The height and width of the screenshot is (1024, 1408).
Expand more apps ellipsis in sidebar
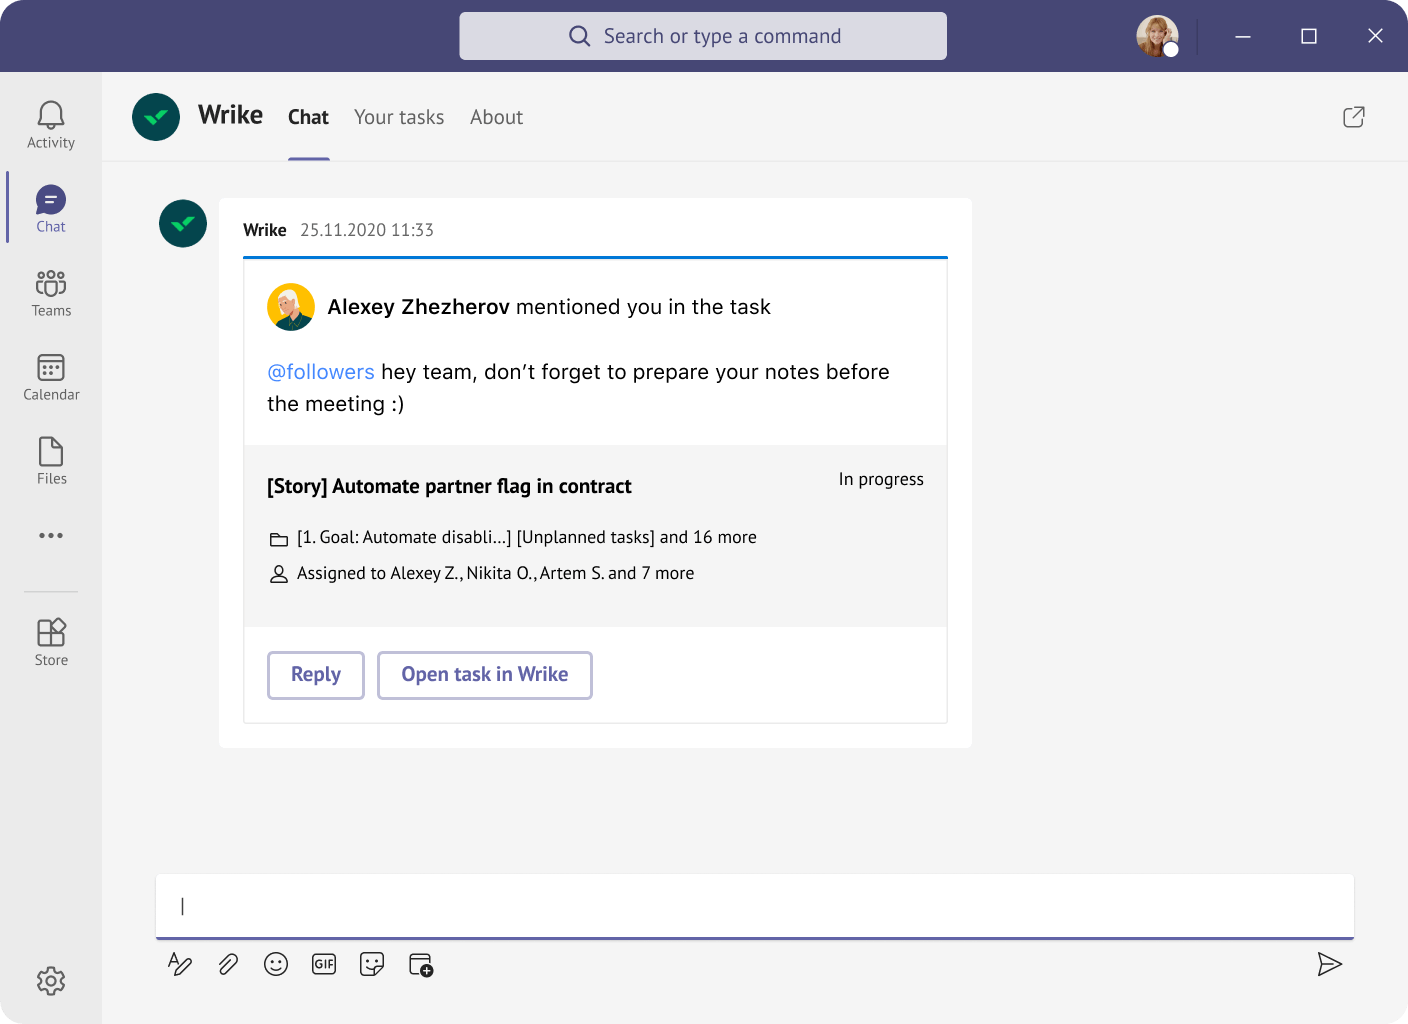pos(51,536)
